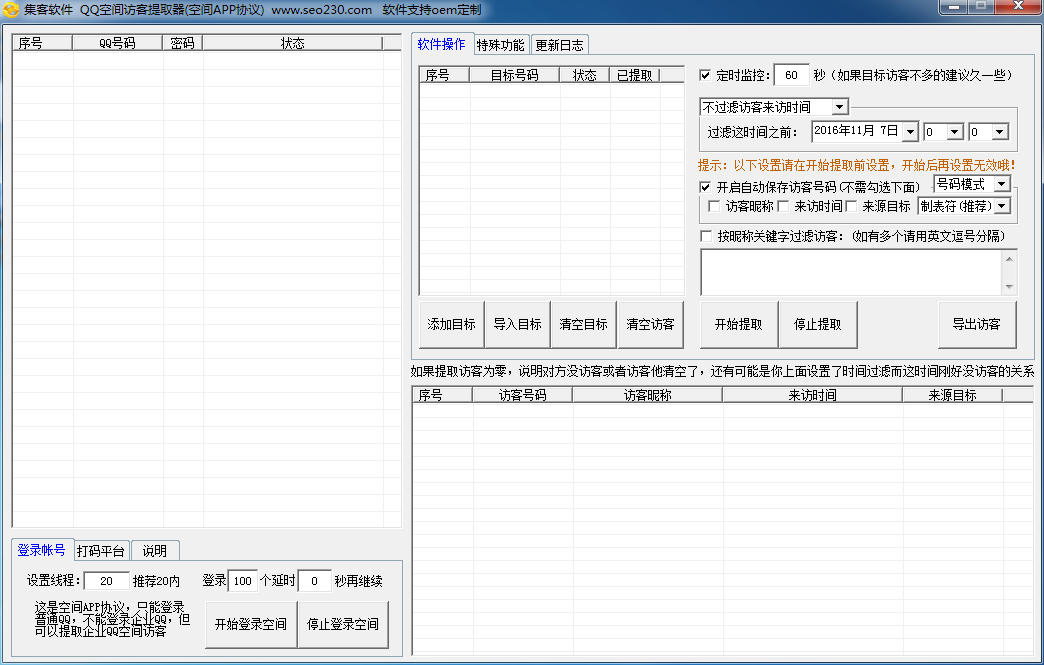Image resolution: width=1044 pixels, height=665 pixels.
Task: Enable the 定时监控 checkbox
Action: (x=706, y=75)
